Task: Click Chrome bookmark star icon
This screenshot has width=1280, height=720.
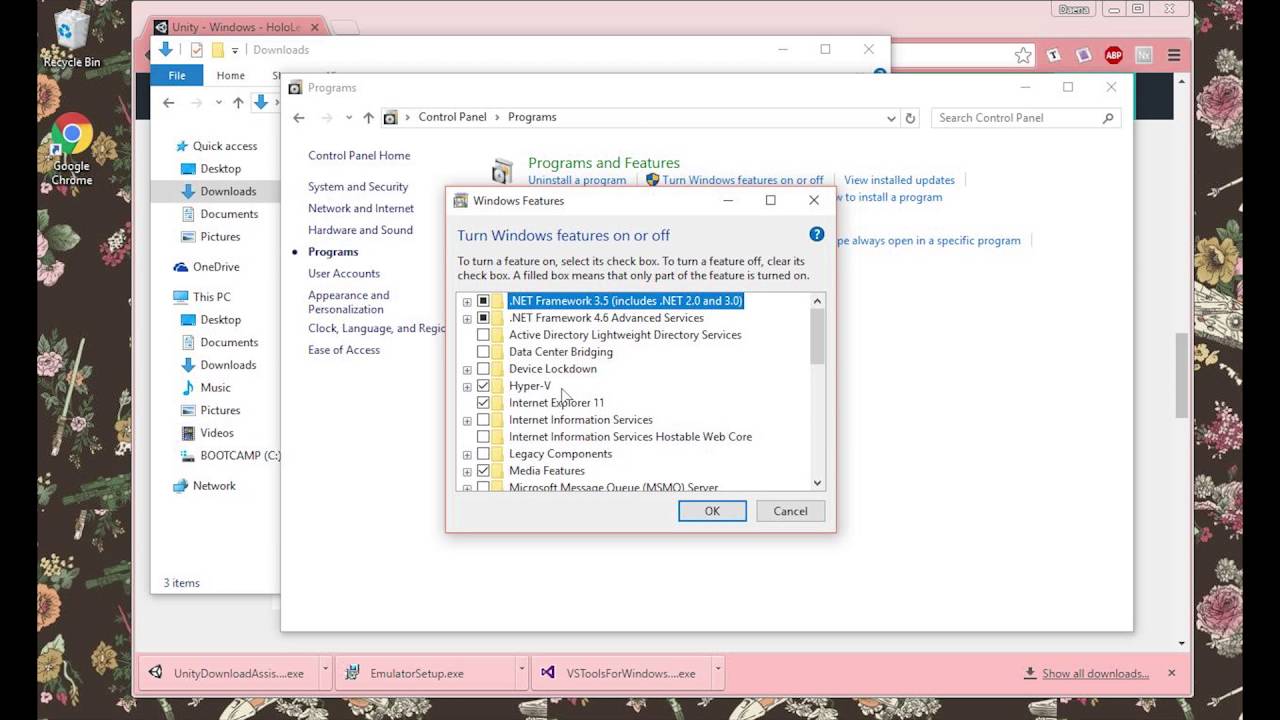Action: (1023, 56)
